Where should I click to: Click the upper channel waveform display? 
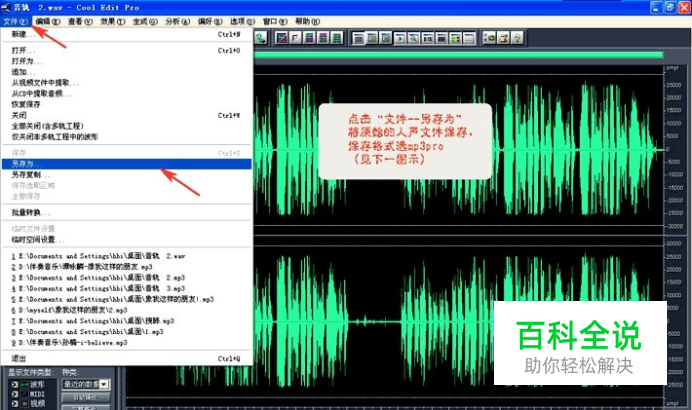click(459, 150)
